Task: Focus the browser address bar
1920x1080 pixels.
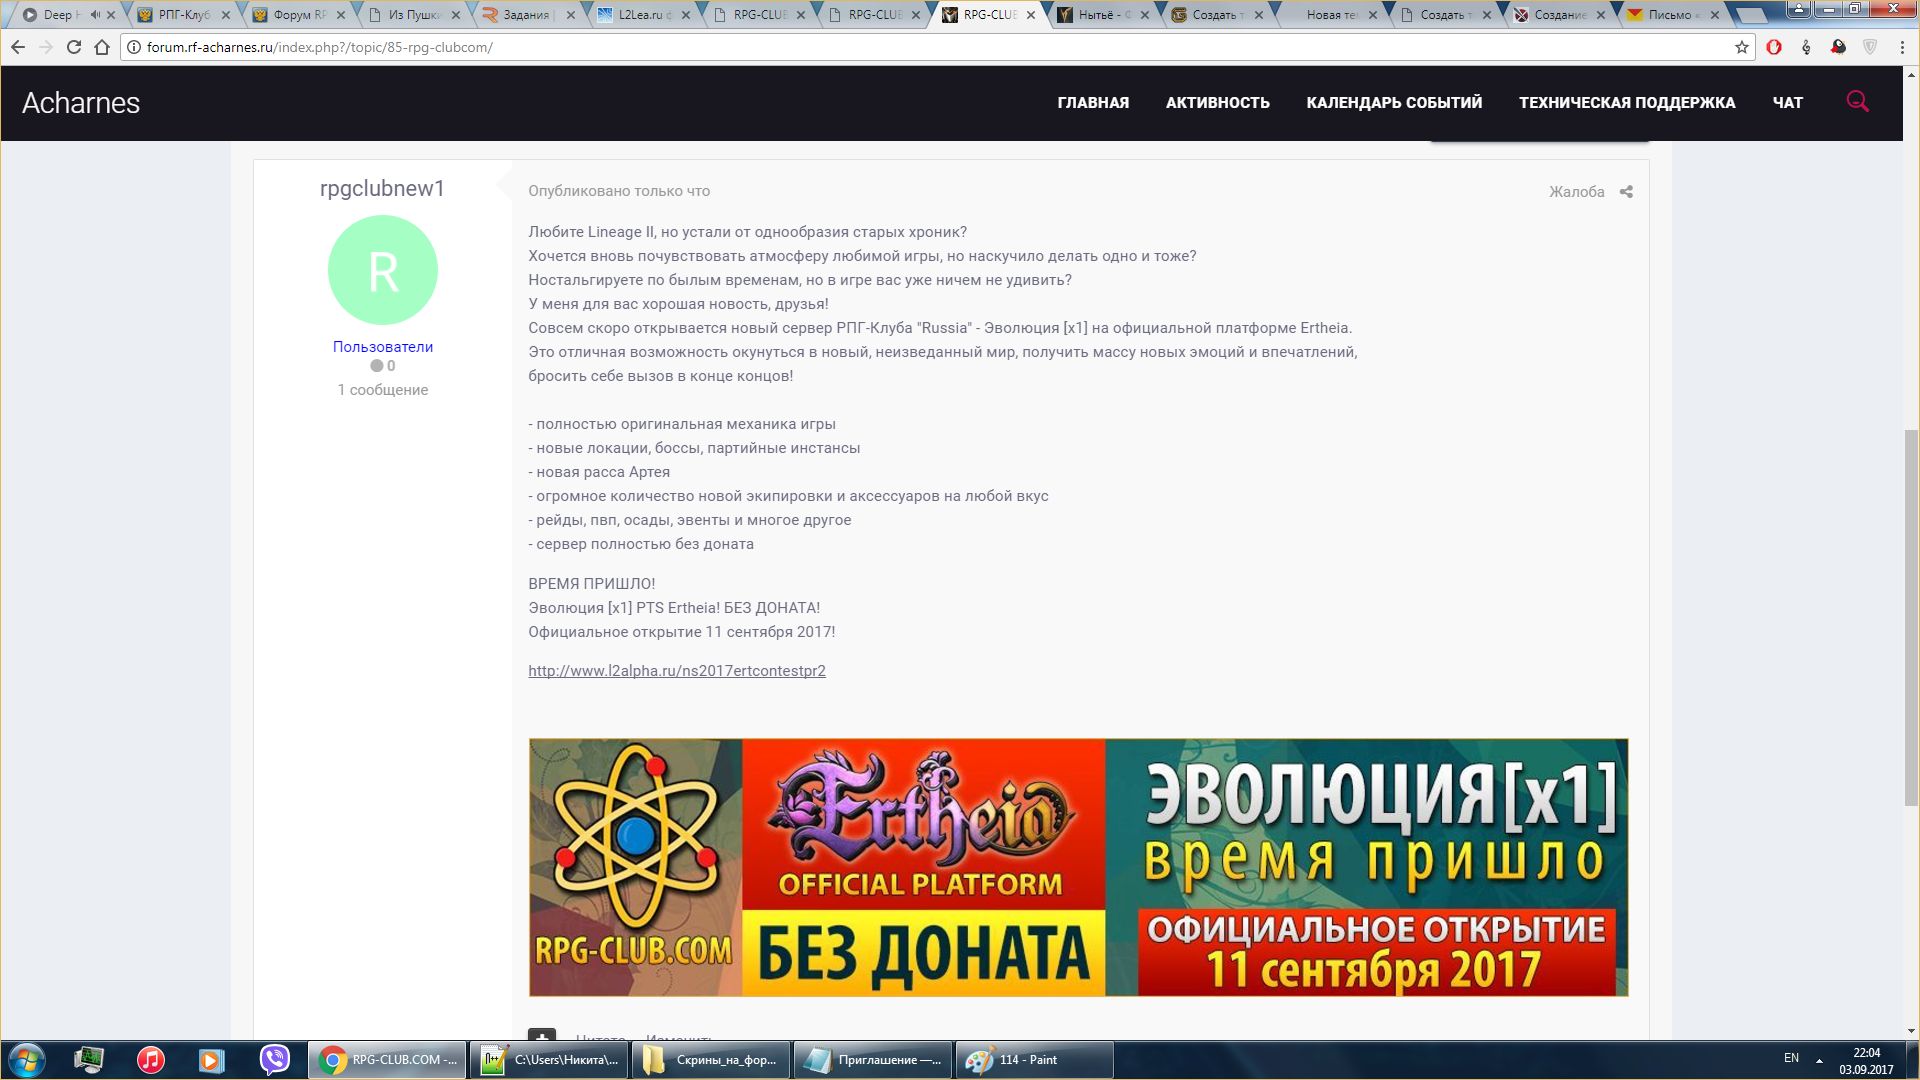Action: (930, 47)
